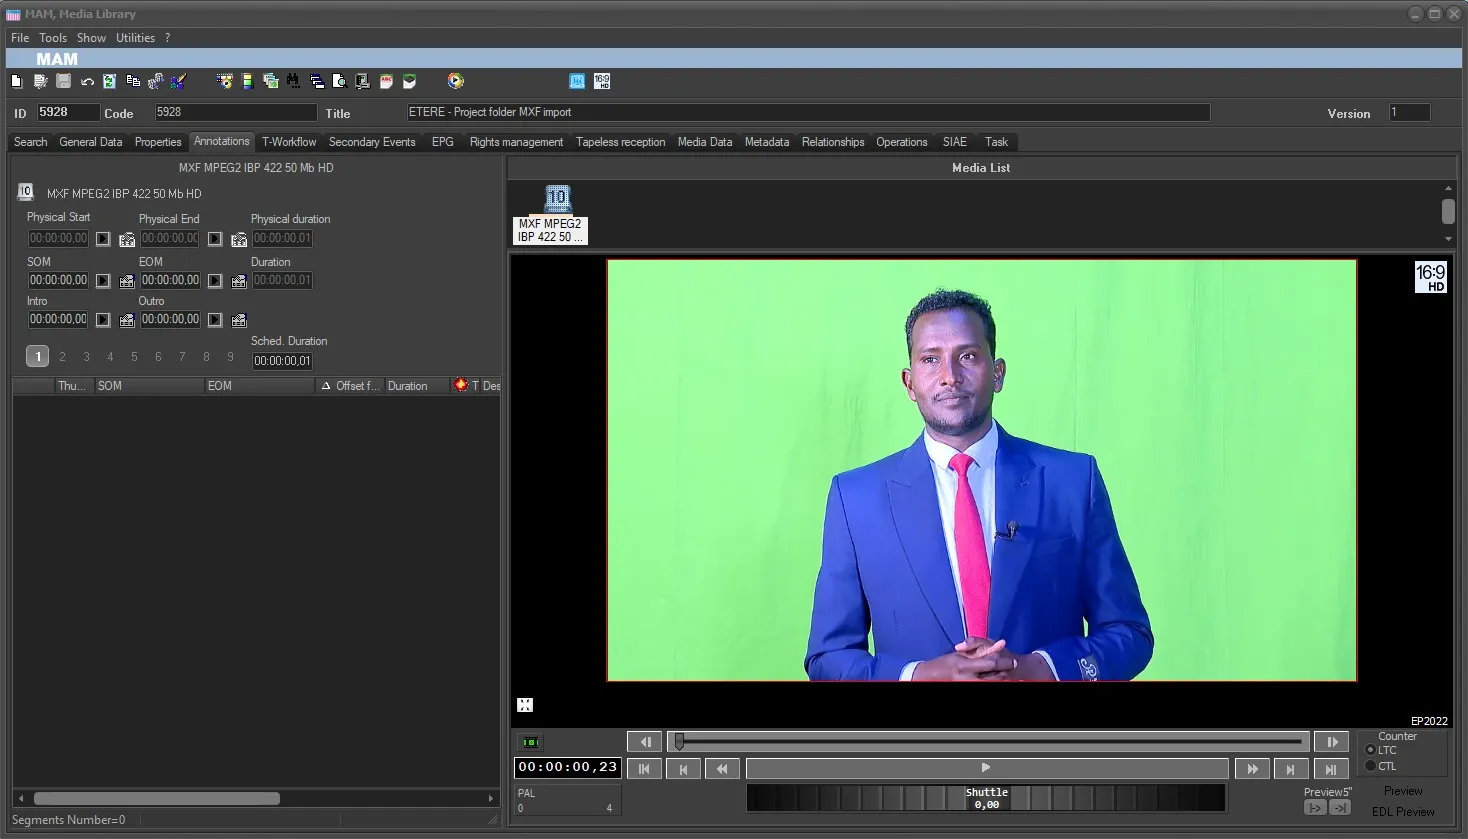
Task: Open the Utilities menu
Action: (135, 38)
